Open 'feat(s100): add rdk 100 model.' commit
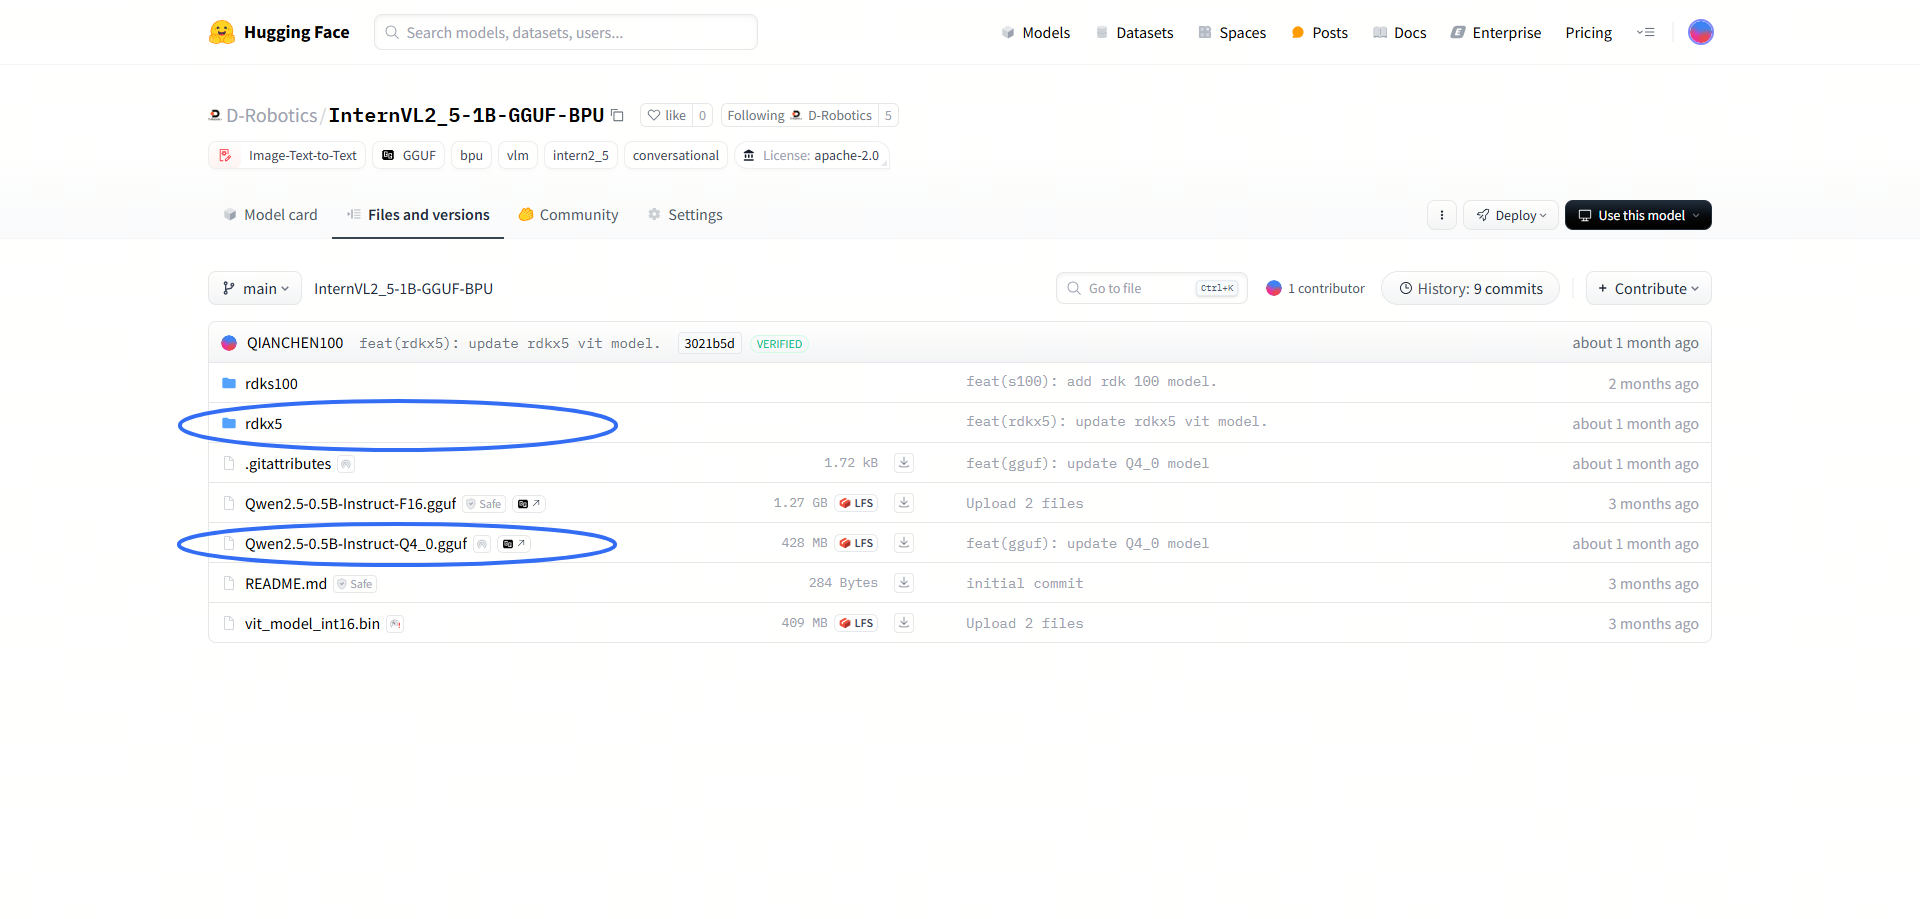 point(1091,381)
